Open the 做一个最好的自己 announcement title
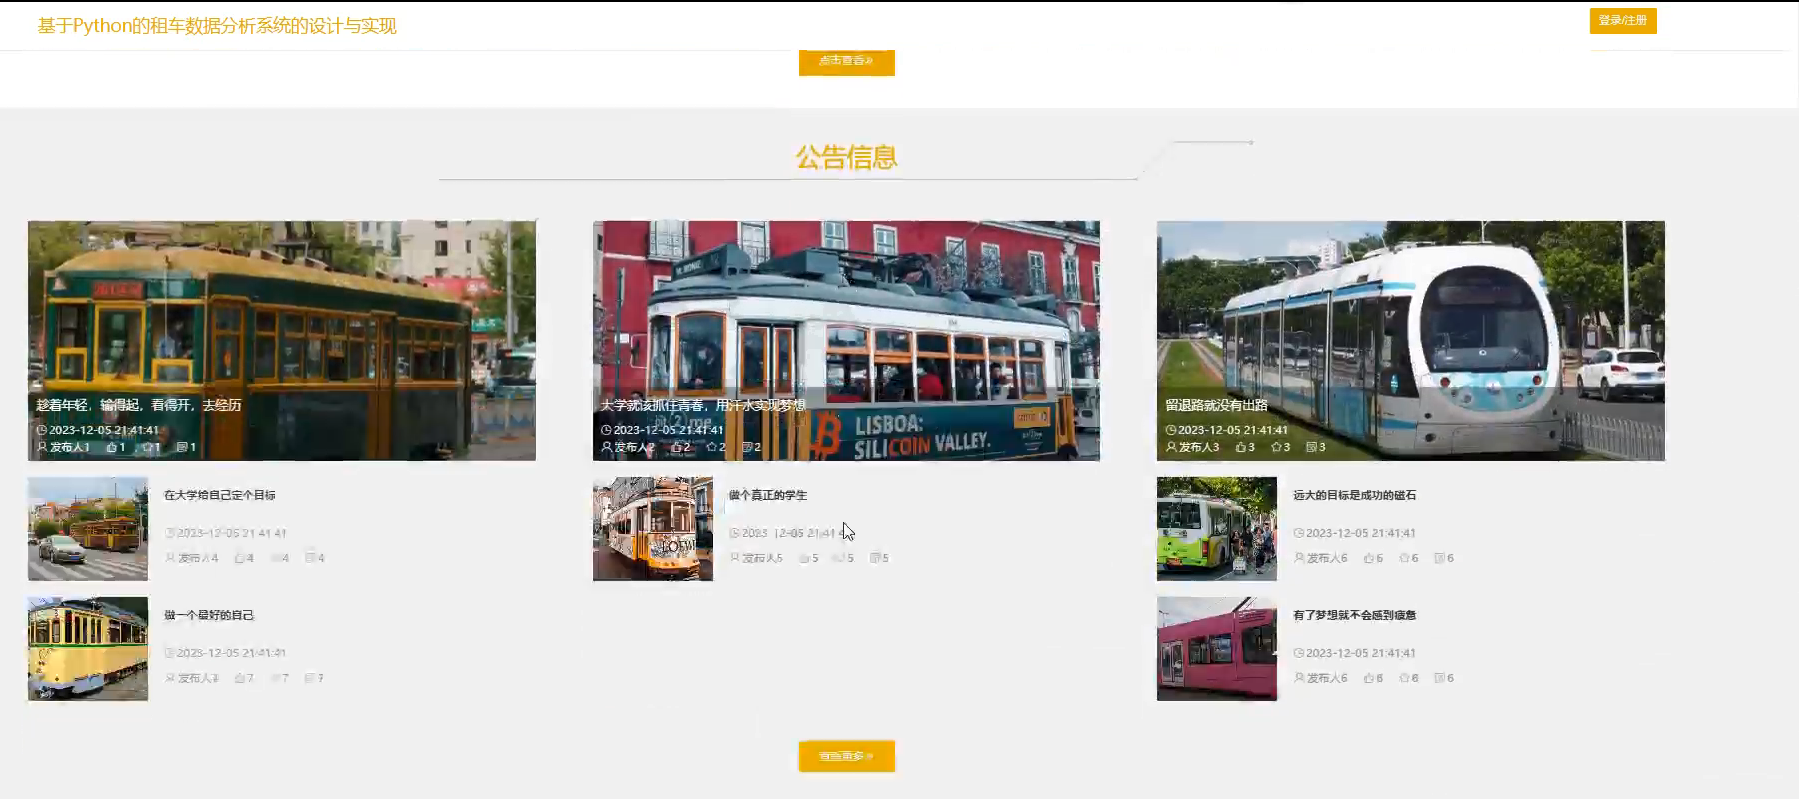Viewport: 1799px width, 799px height. pos(209,615)
